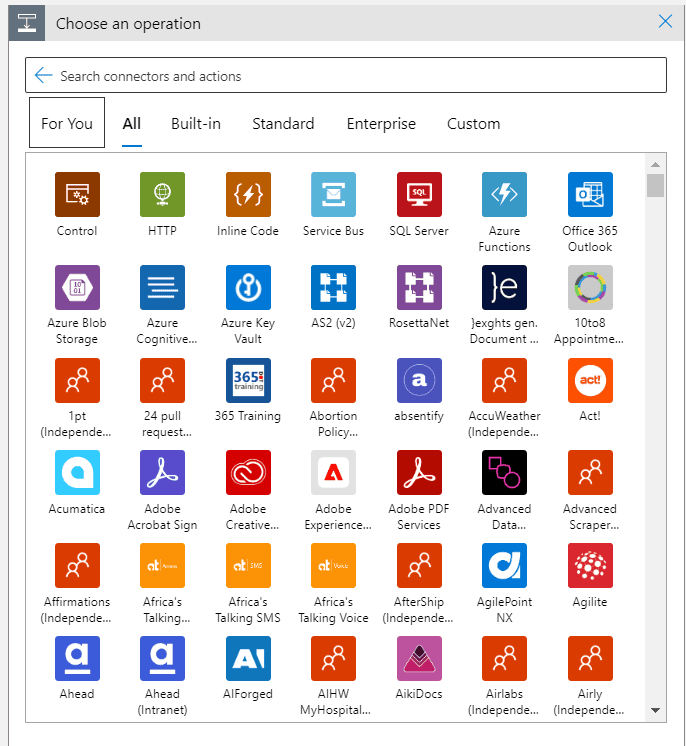This screenshot has height=746, width=686.
Task: Select the Service Bus connector
Action: click(x=333, y=194)
